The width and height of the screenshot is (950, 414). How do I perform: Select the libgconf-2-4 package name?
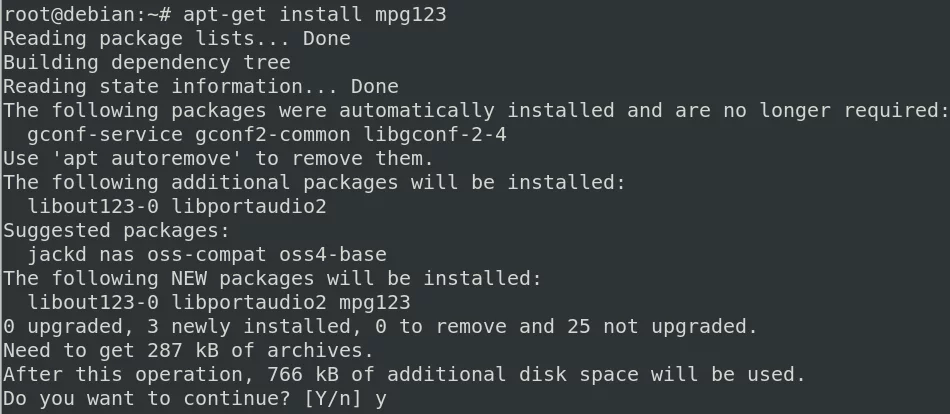click(x=434, y=135)
